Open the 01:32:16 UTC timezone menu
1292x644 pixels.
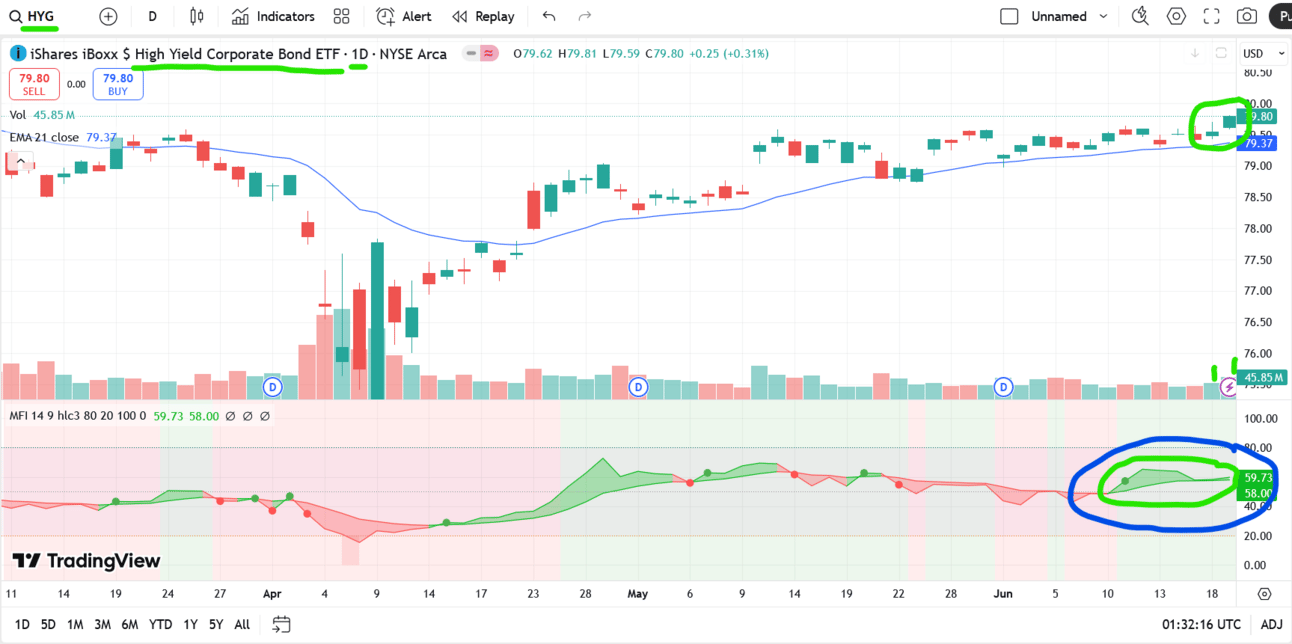1201,624
